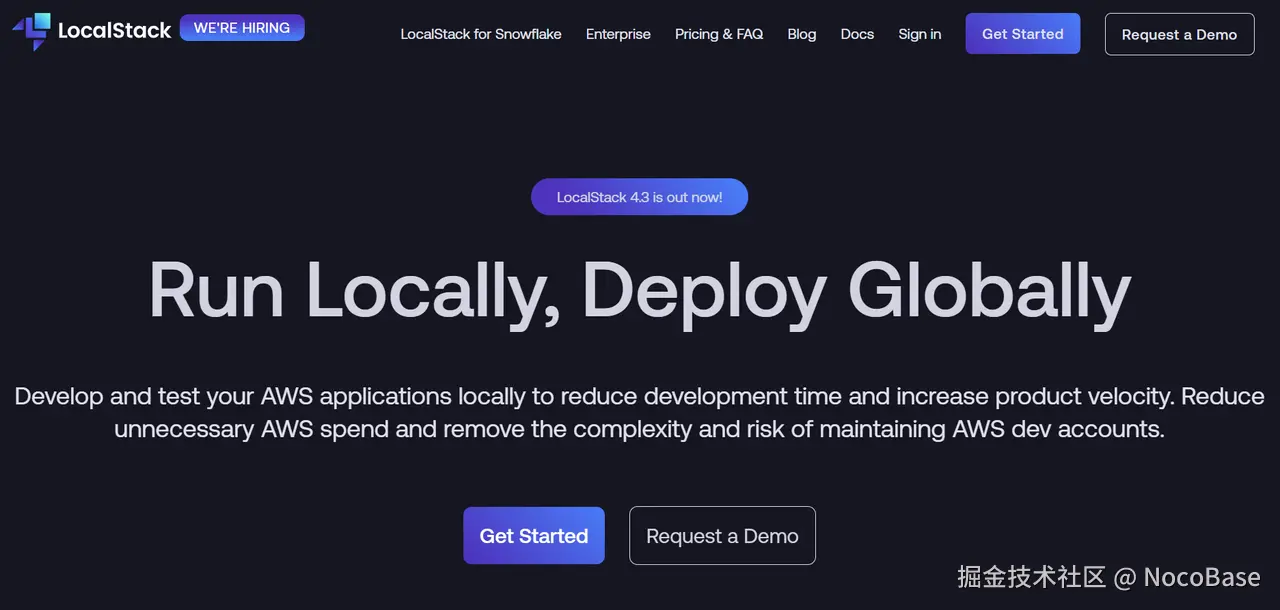Click the NocoBase watermark text

1107,577
